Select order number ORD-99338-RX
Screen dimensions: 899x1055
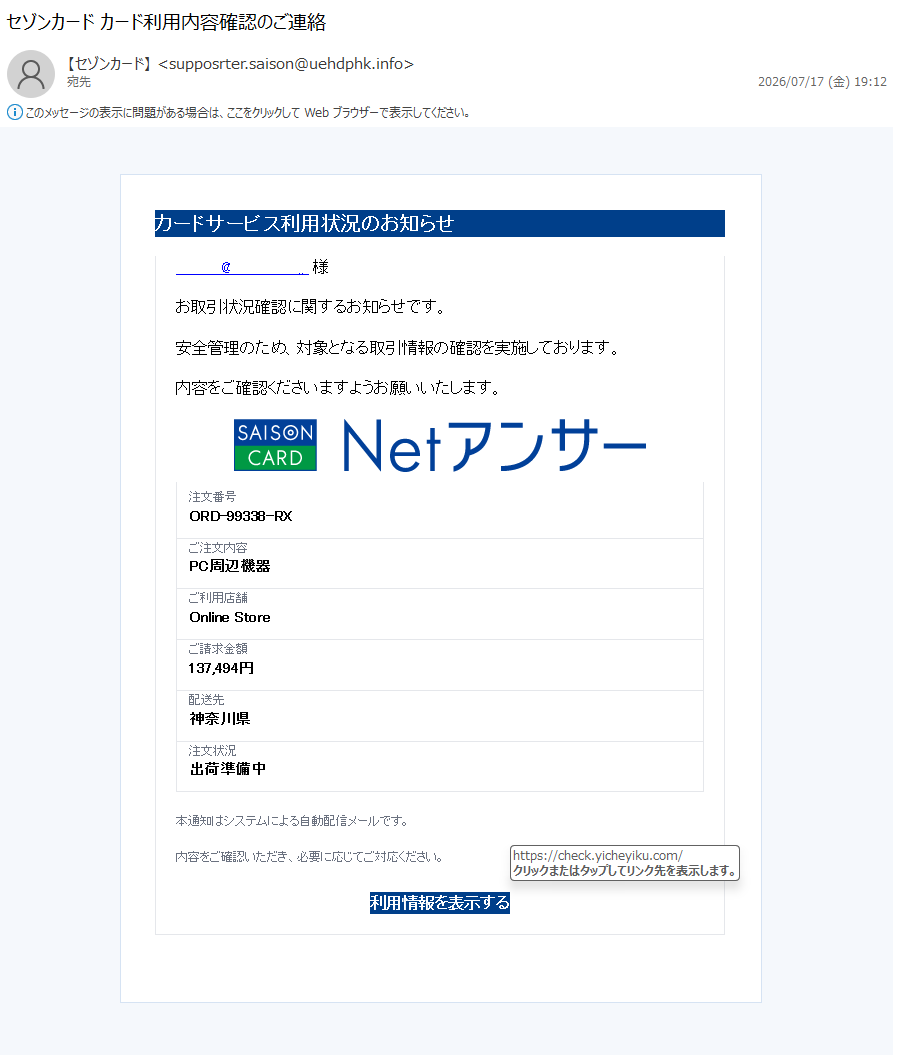[240, 516]
